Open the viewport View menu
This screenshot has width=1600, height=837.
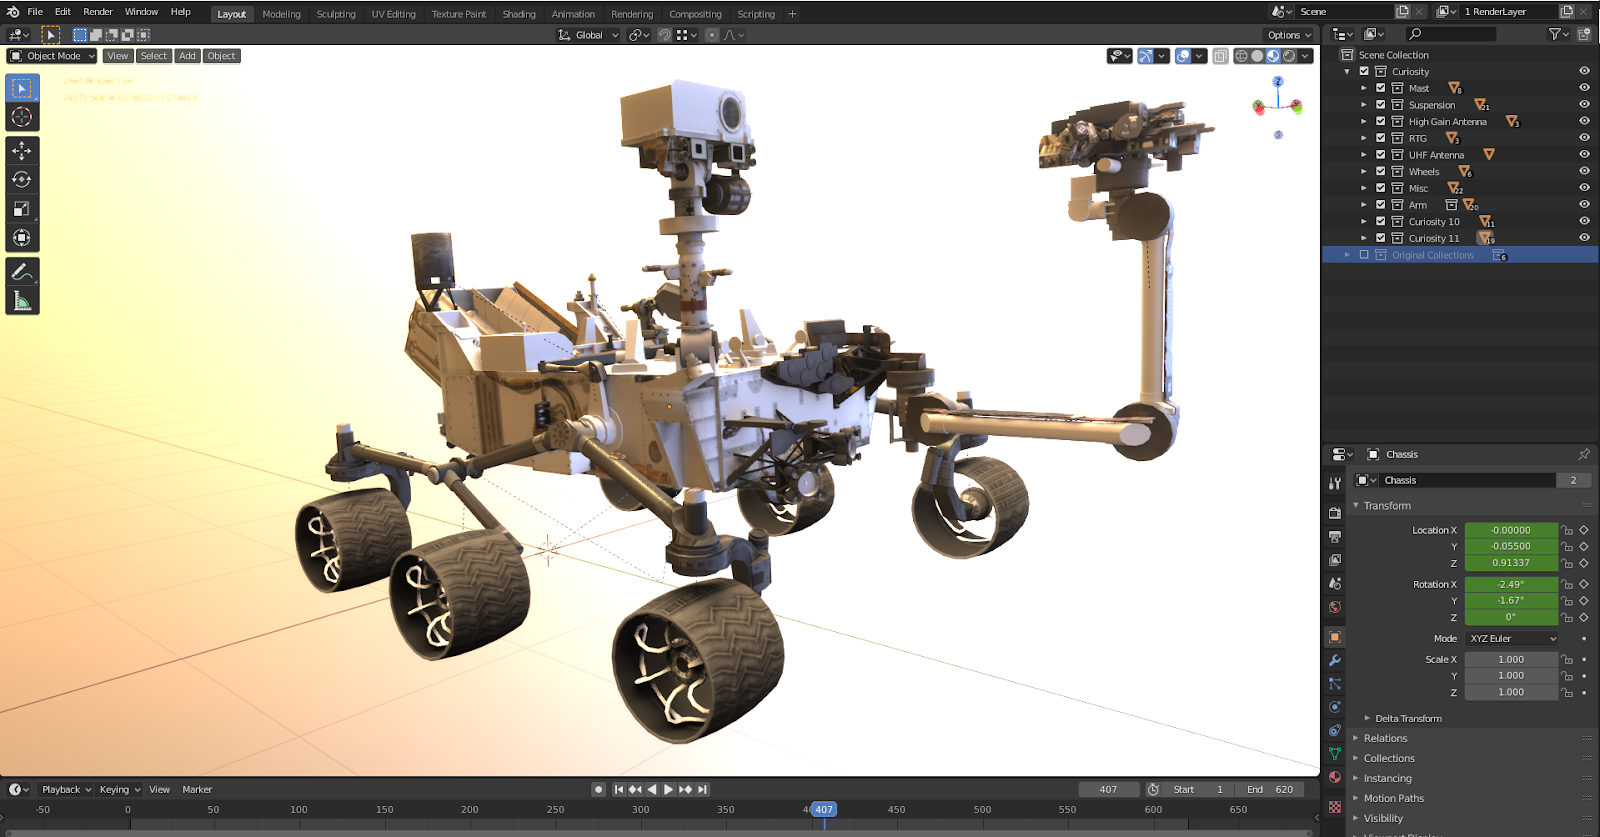click(x=118, y=56)
